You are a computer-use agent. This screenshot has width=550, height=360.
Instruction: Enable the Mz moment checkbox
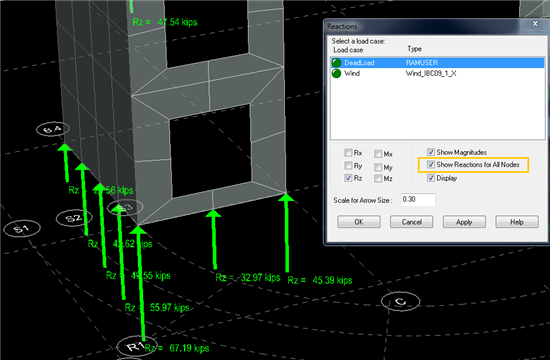[x=378, y=179]
